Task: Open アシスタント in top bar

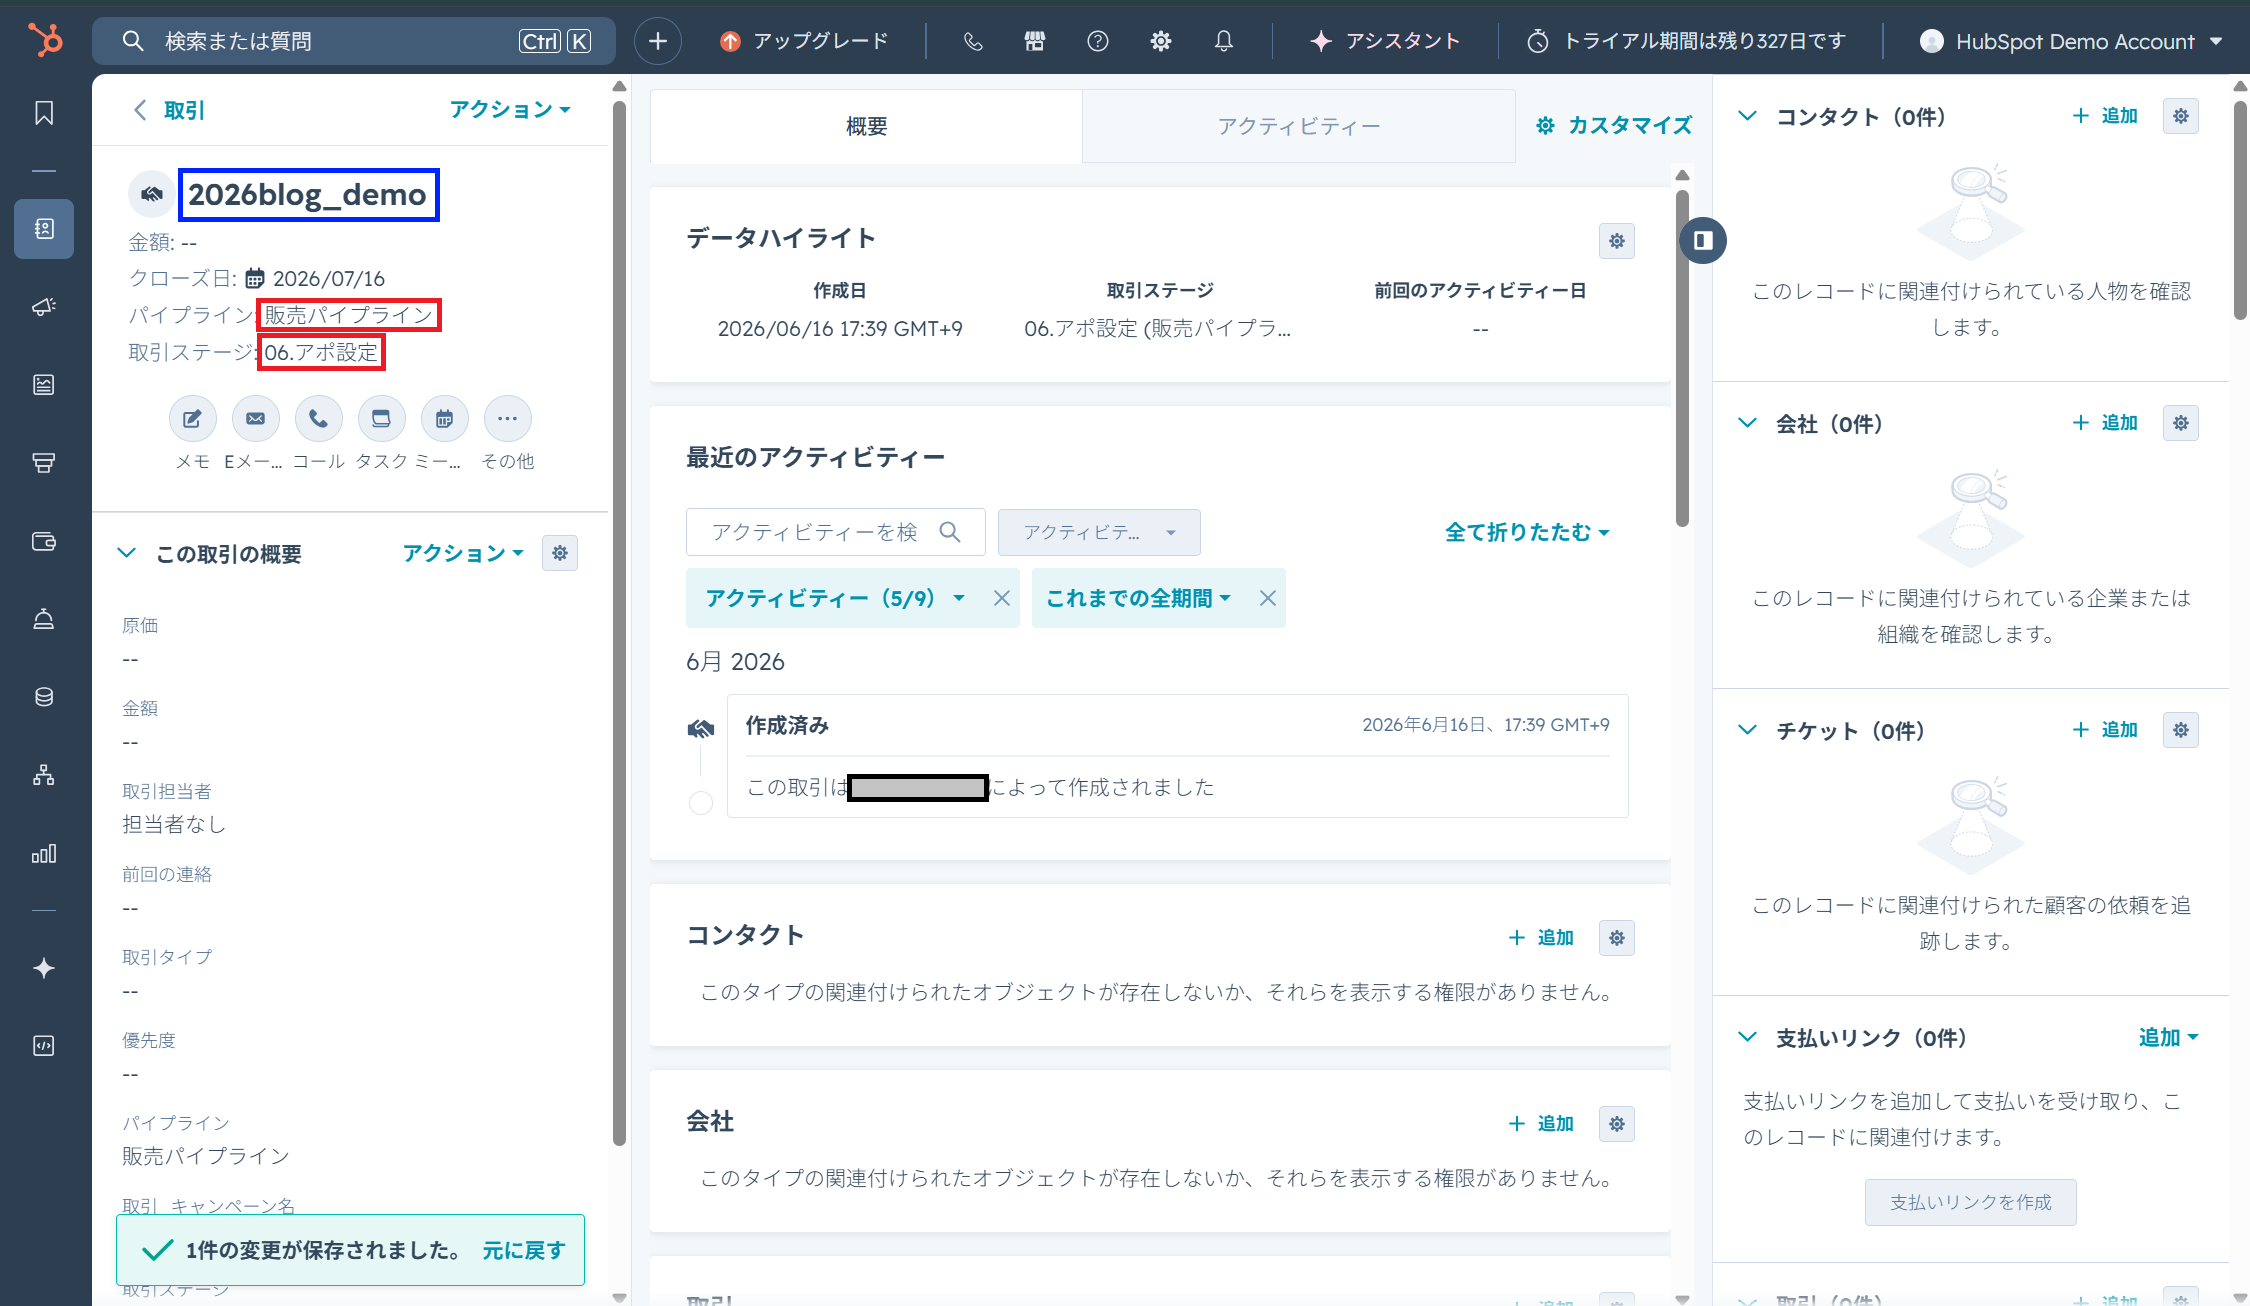Action: click(x=1385, y=41)
